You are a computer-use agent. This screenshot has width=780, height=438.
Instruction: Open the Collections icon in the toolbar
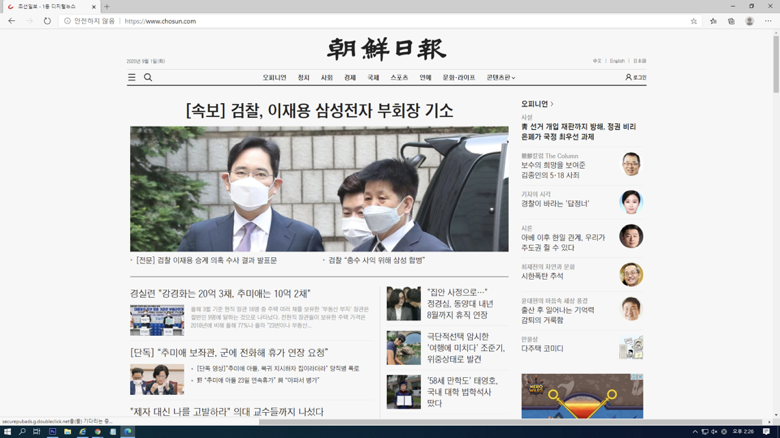pos(731,21)
